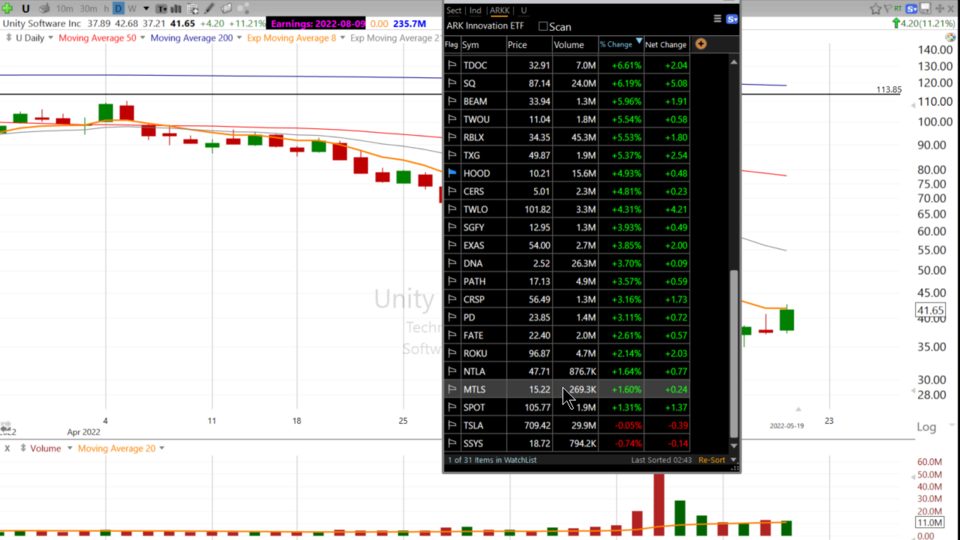Select the Daily D timeframe button

pyautogui.click(x=118, y=9)
